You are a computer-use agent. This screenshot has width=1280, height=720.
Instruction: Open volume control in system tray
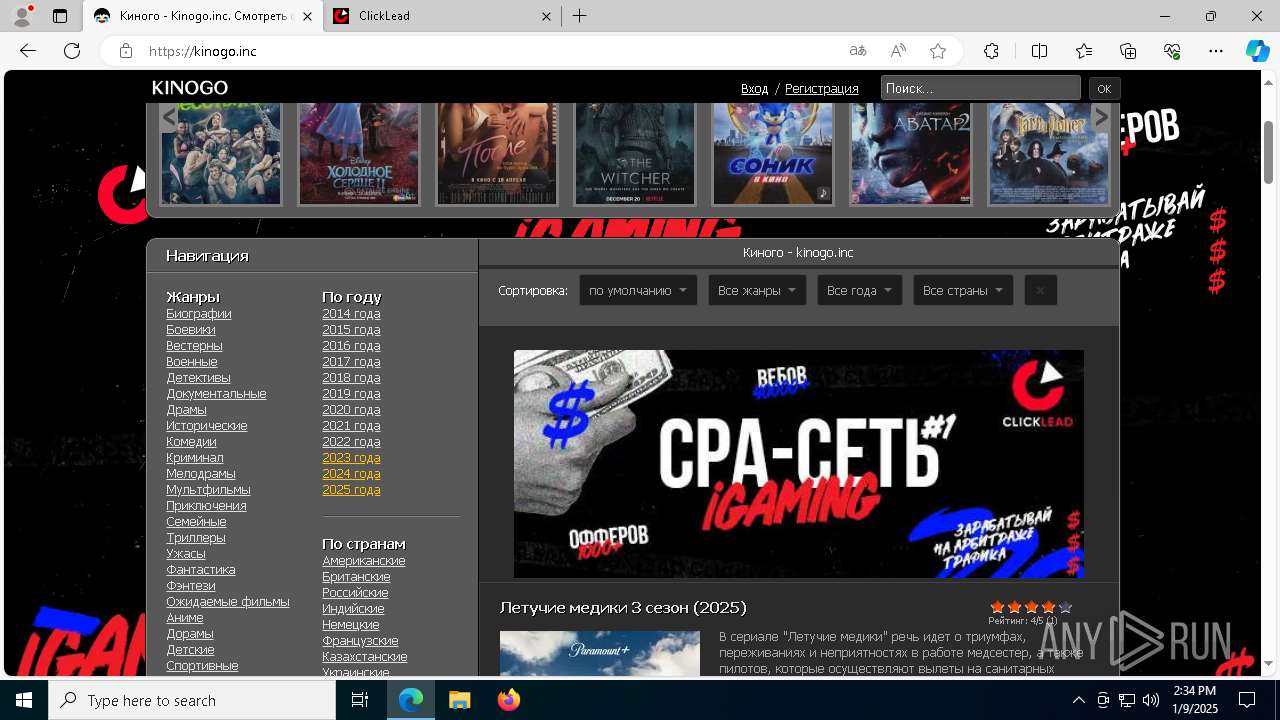coord(1151,700)
